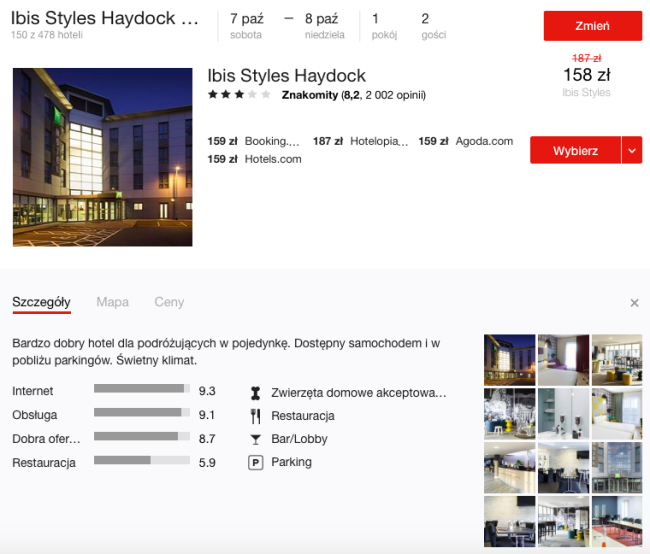Screen dimensions: 650x554
Task: Click the Ibis Styles Haydock hotel title
Action: 286,76
